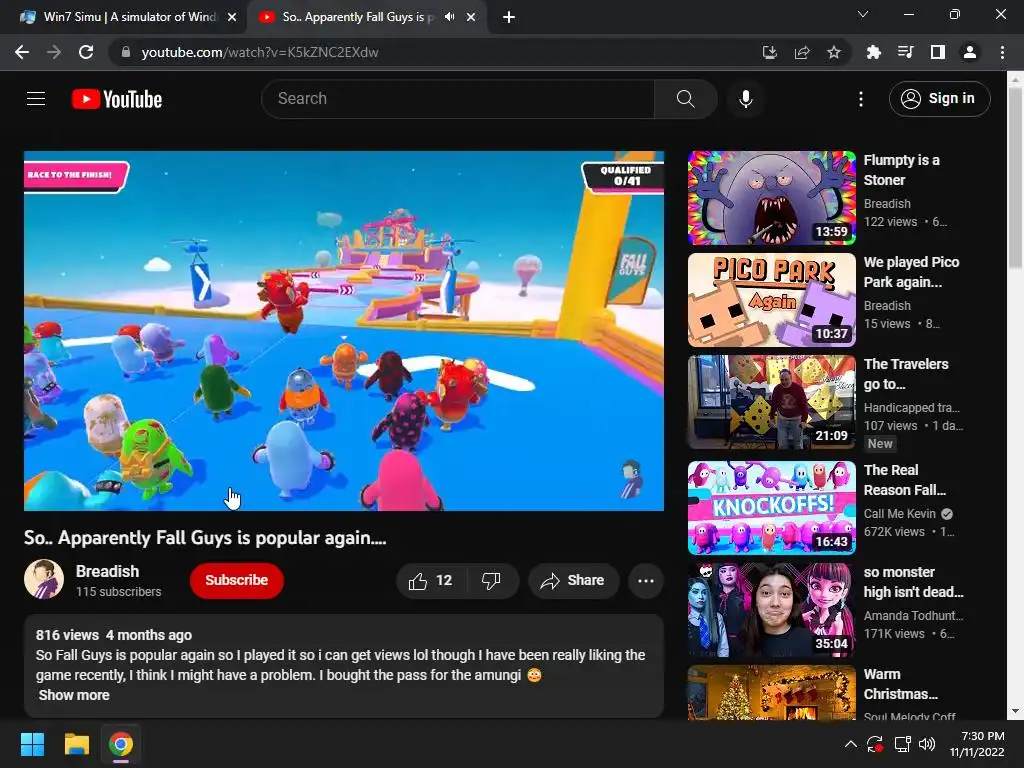Image resolution: width=1024 pixels, height=768 pixels.
Task: Open Knockoffs Fall Guys video thumbnail
Action: tap(771, 508)
